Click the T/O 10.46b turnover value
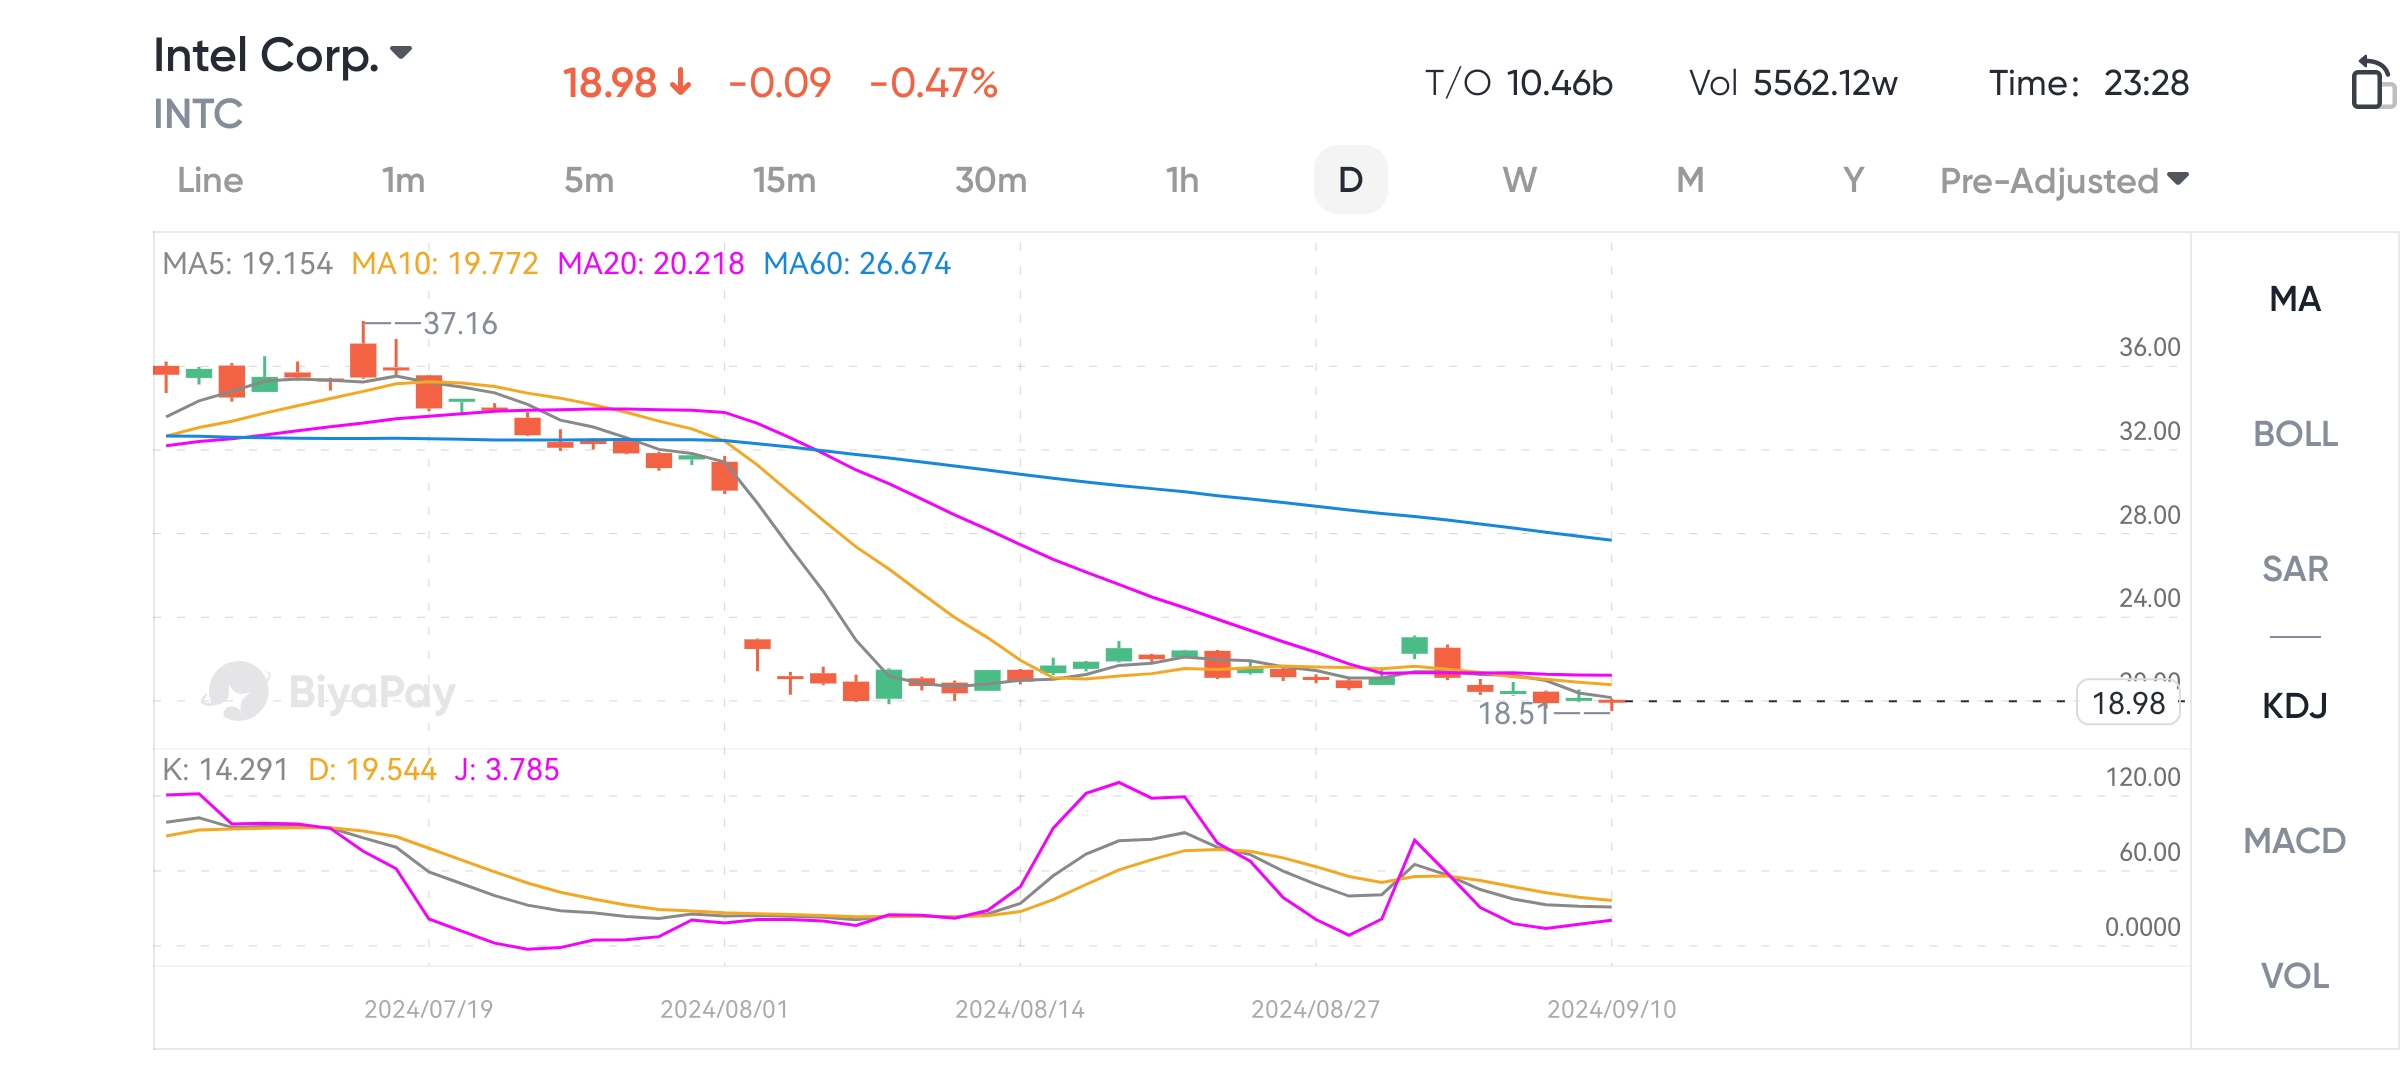Image resolution: width=2400 pixels, height=1080 pixels. point(1518,83)
